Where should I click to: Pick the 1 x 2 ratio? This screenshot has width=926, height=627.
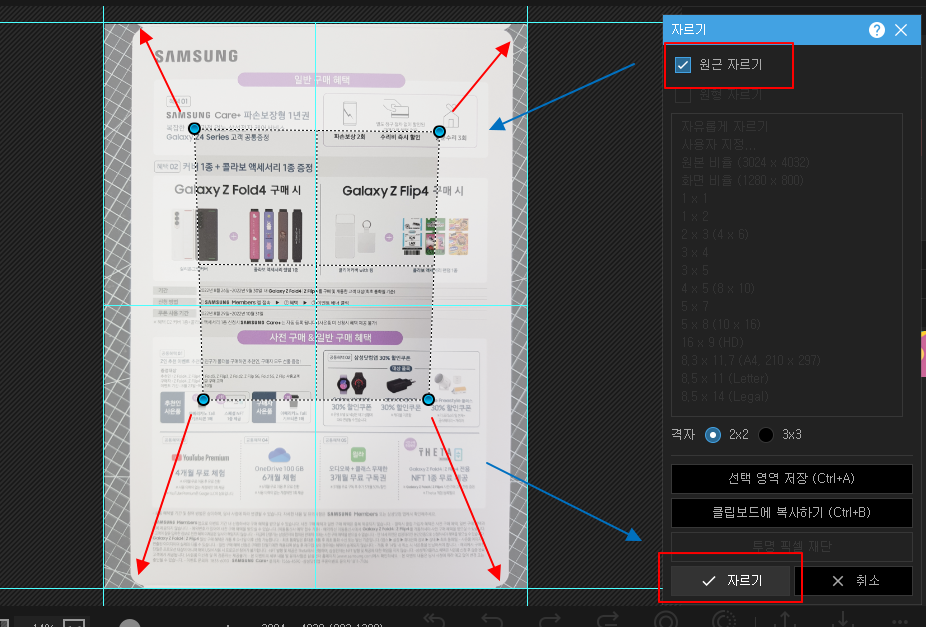tap(694, 217)
